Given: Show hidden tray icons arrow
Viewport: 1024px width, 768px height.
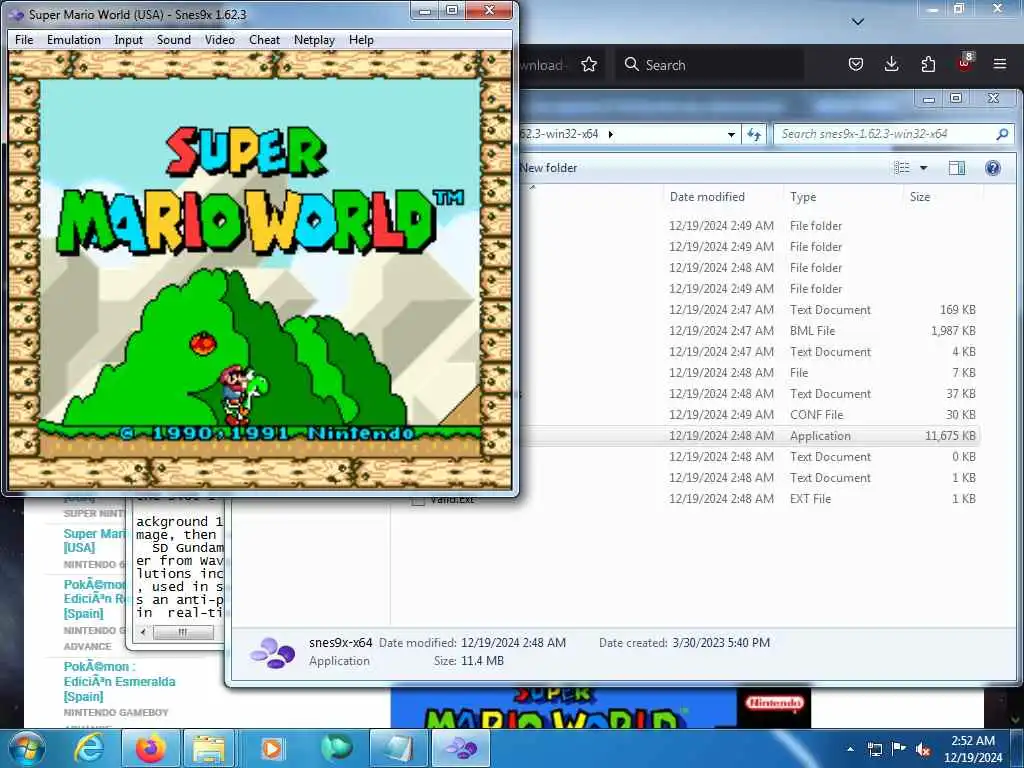Looking at the screenshot, I should [x=850, y=749].
